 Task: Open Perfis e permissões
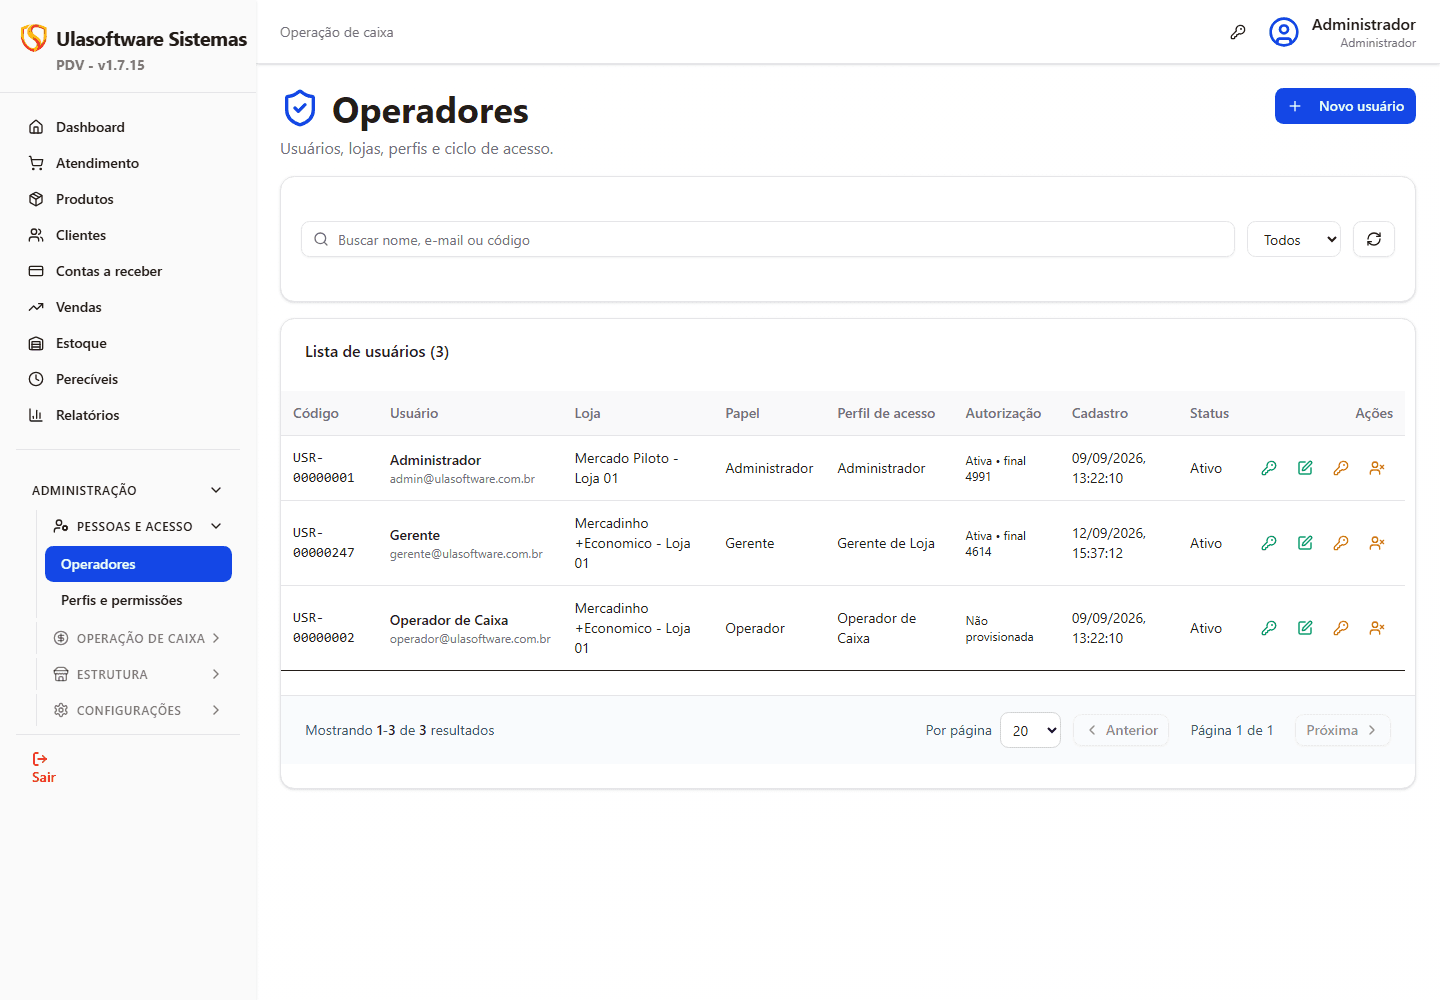[x=138, y=600]
